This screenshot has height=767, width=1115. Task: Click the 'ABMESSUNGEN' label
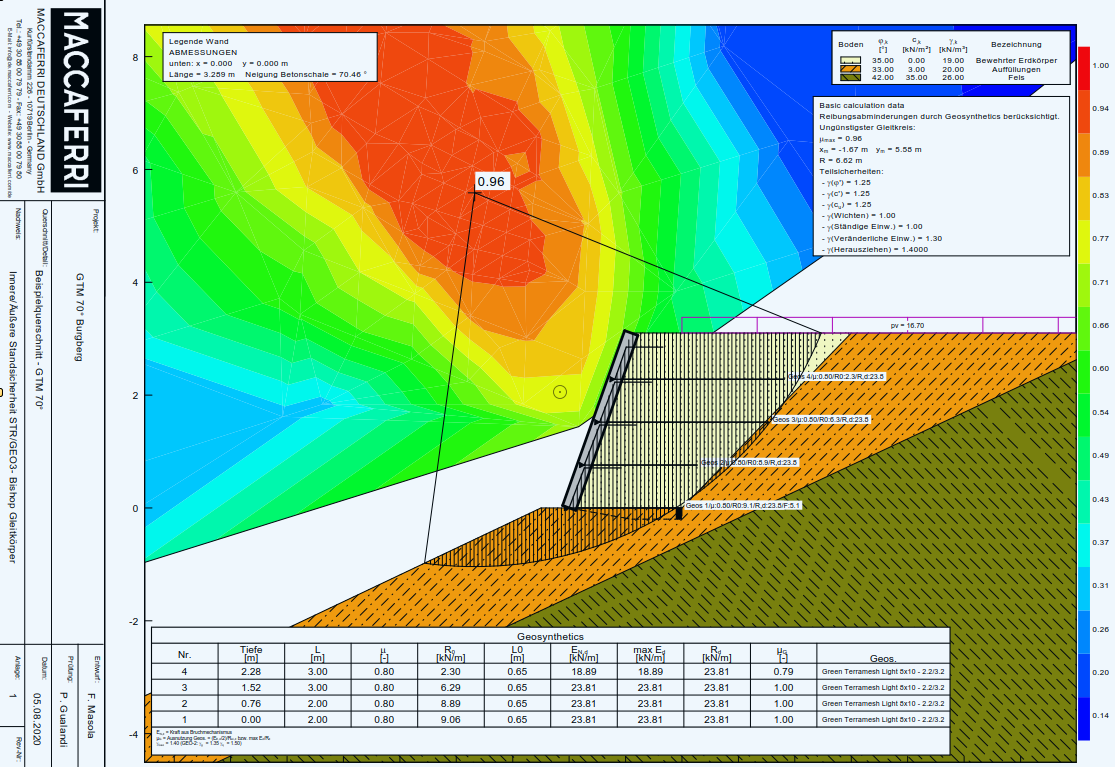pyautogui.click(x=203, y=52)
